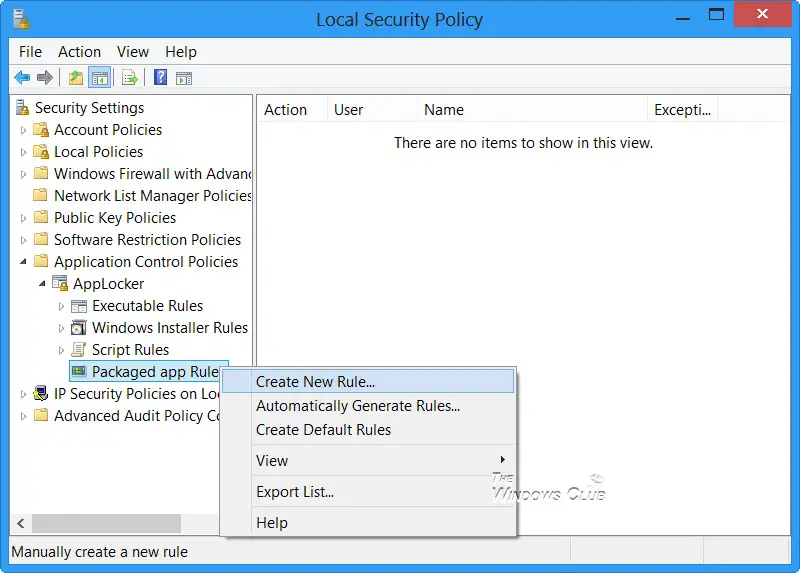Choose Create New Rule... from context menu
The height and width of the screenshot is (573, 800).
[x=367, y=381]
